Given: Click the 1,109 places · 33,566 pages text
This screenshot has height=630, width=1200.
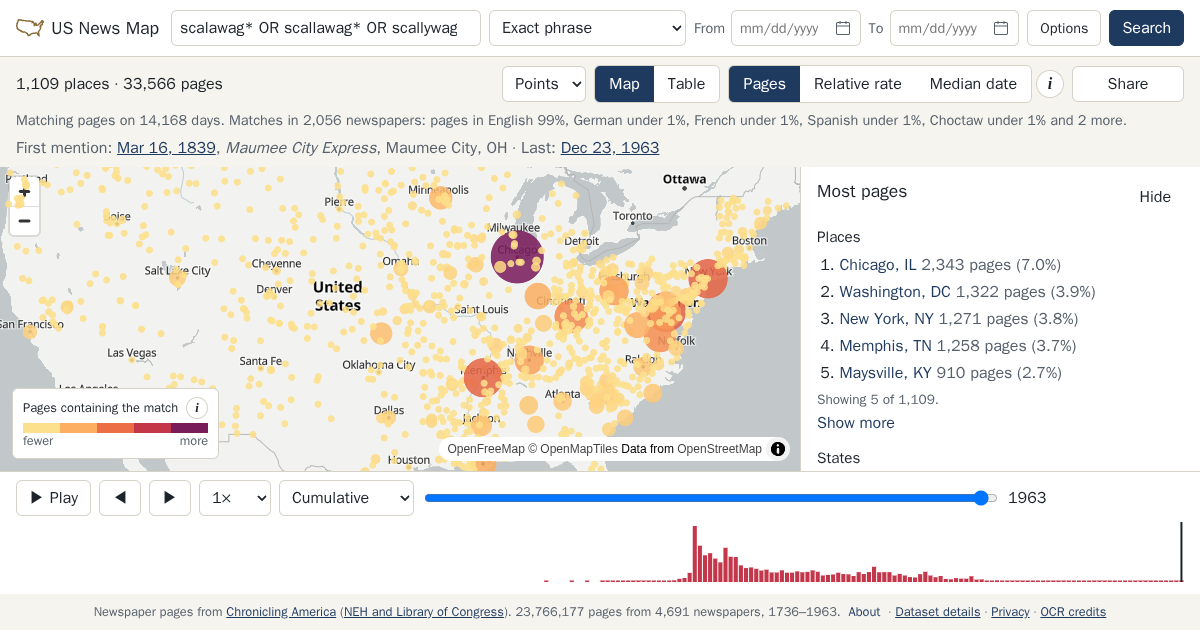Looking at the screenshot, I should (119, 84).
